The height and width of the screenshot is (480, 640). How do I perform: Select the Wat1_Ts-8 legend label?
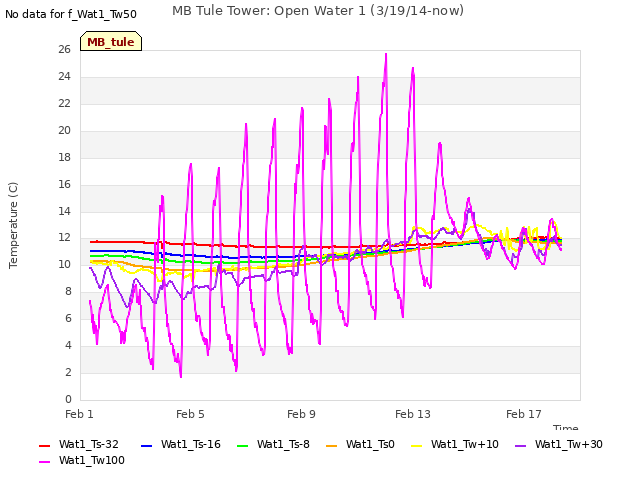tap(283, 444)
